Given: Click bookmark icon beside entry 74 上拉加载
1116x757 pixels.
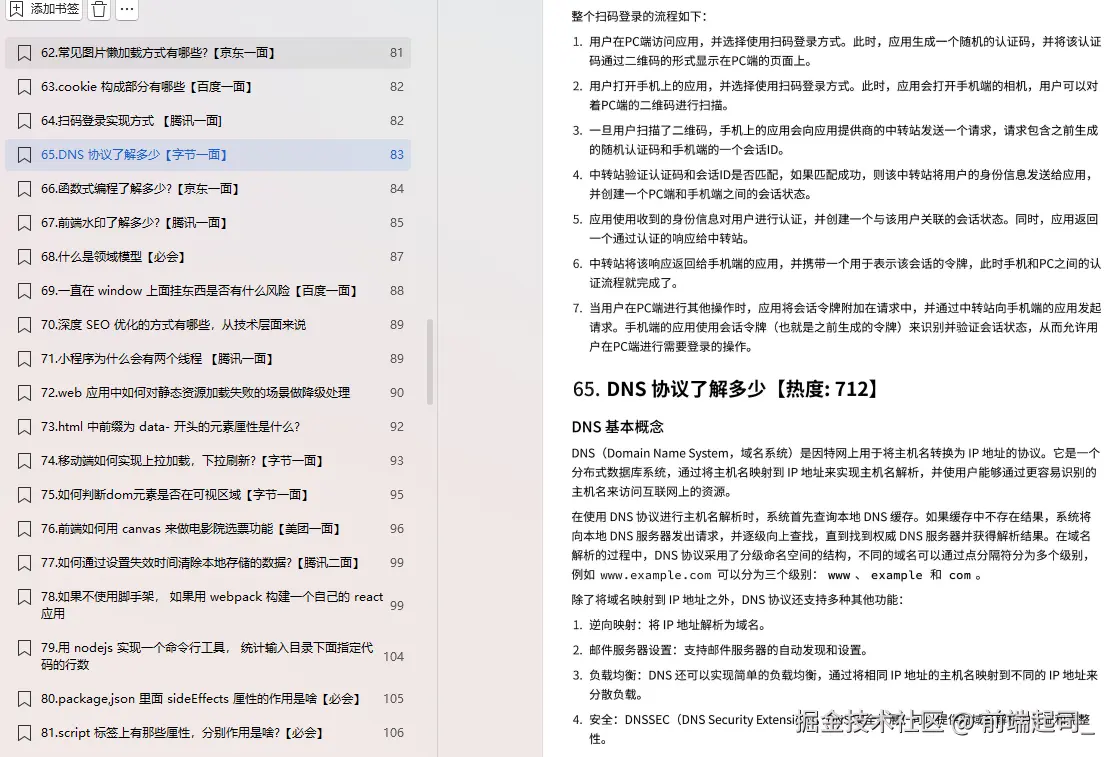Looking at the screenshot, I should (x=25, y=460).
